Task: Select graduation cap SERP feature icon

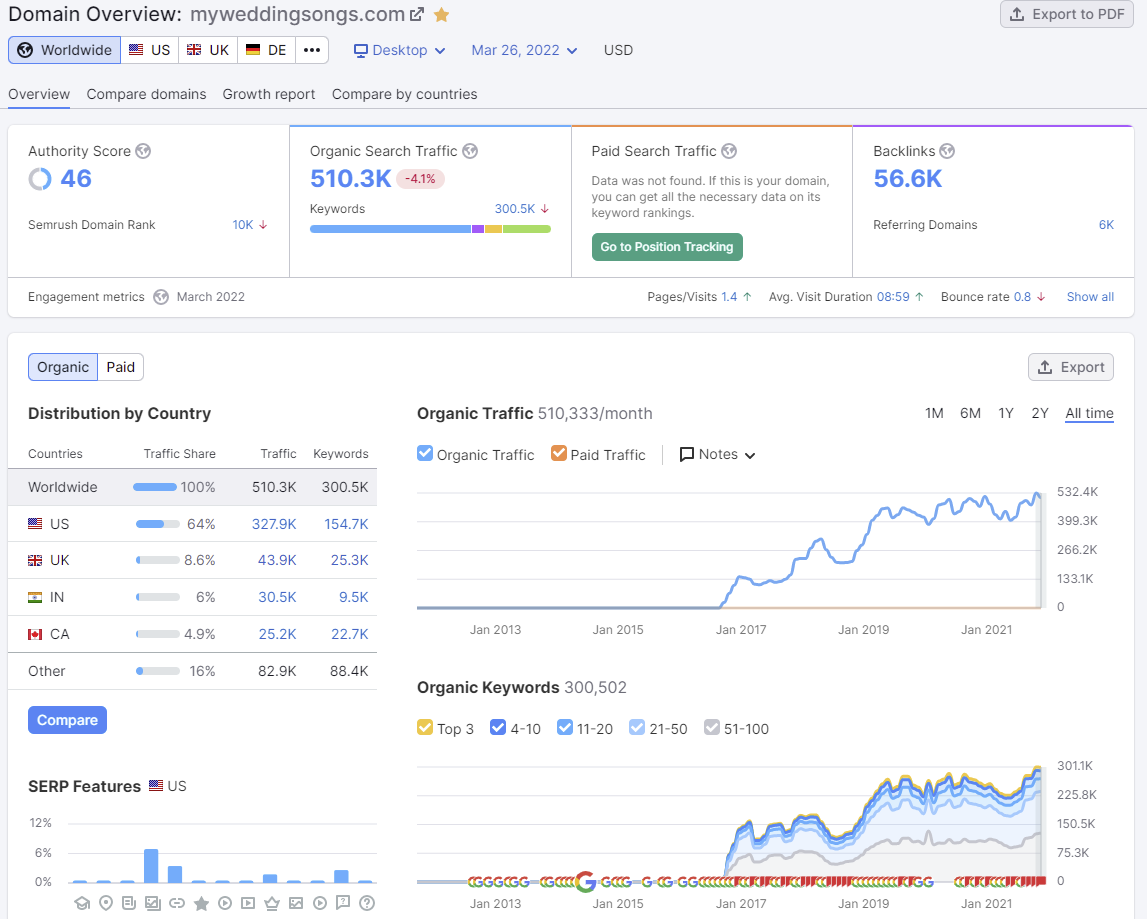Action: 82,903
